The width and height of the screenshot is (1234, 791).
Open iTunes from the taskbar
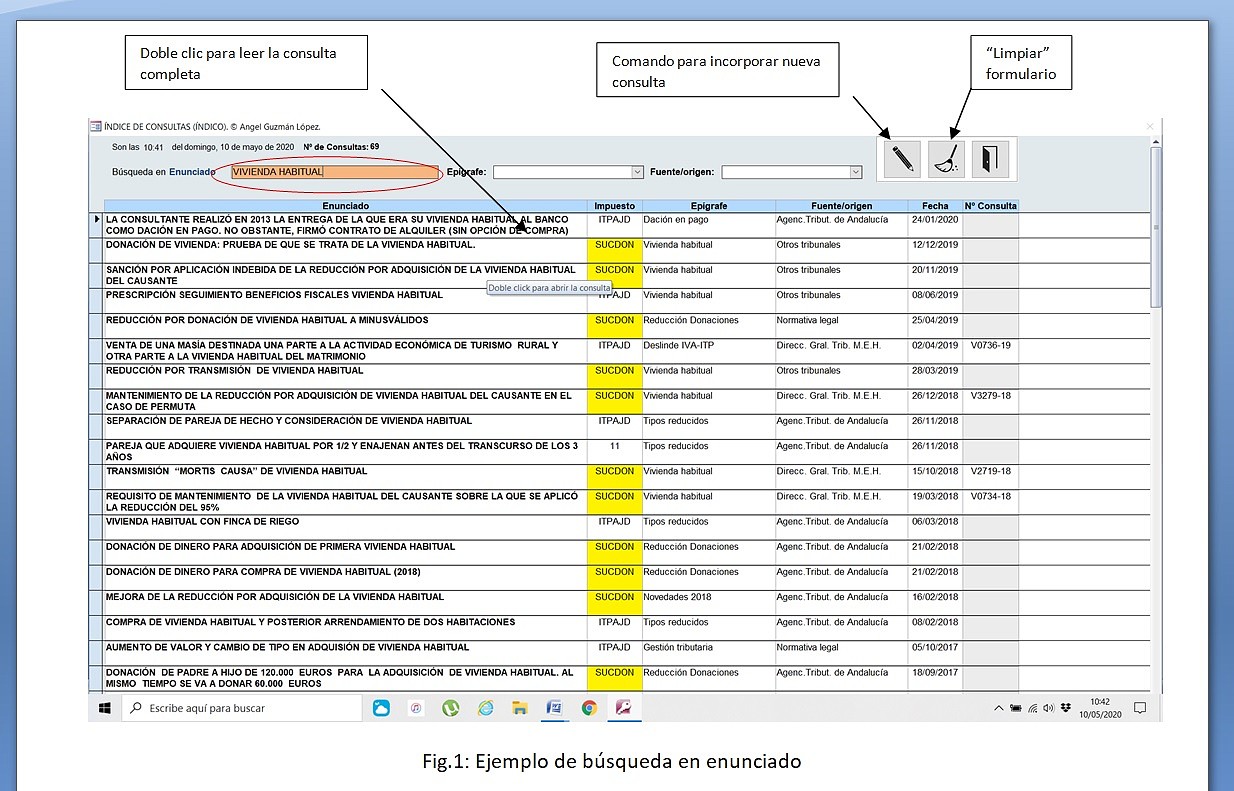coord(416,708)
